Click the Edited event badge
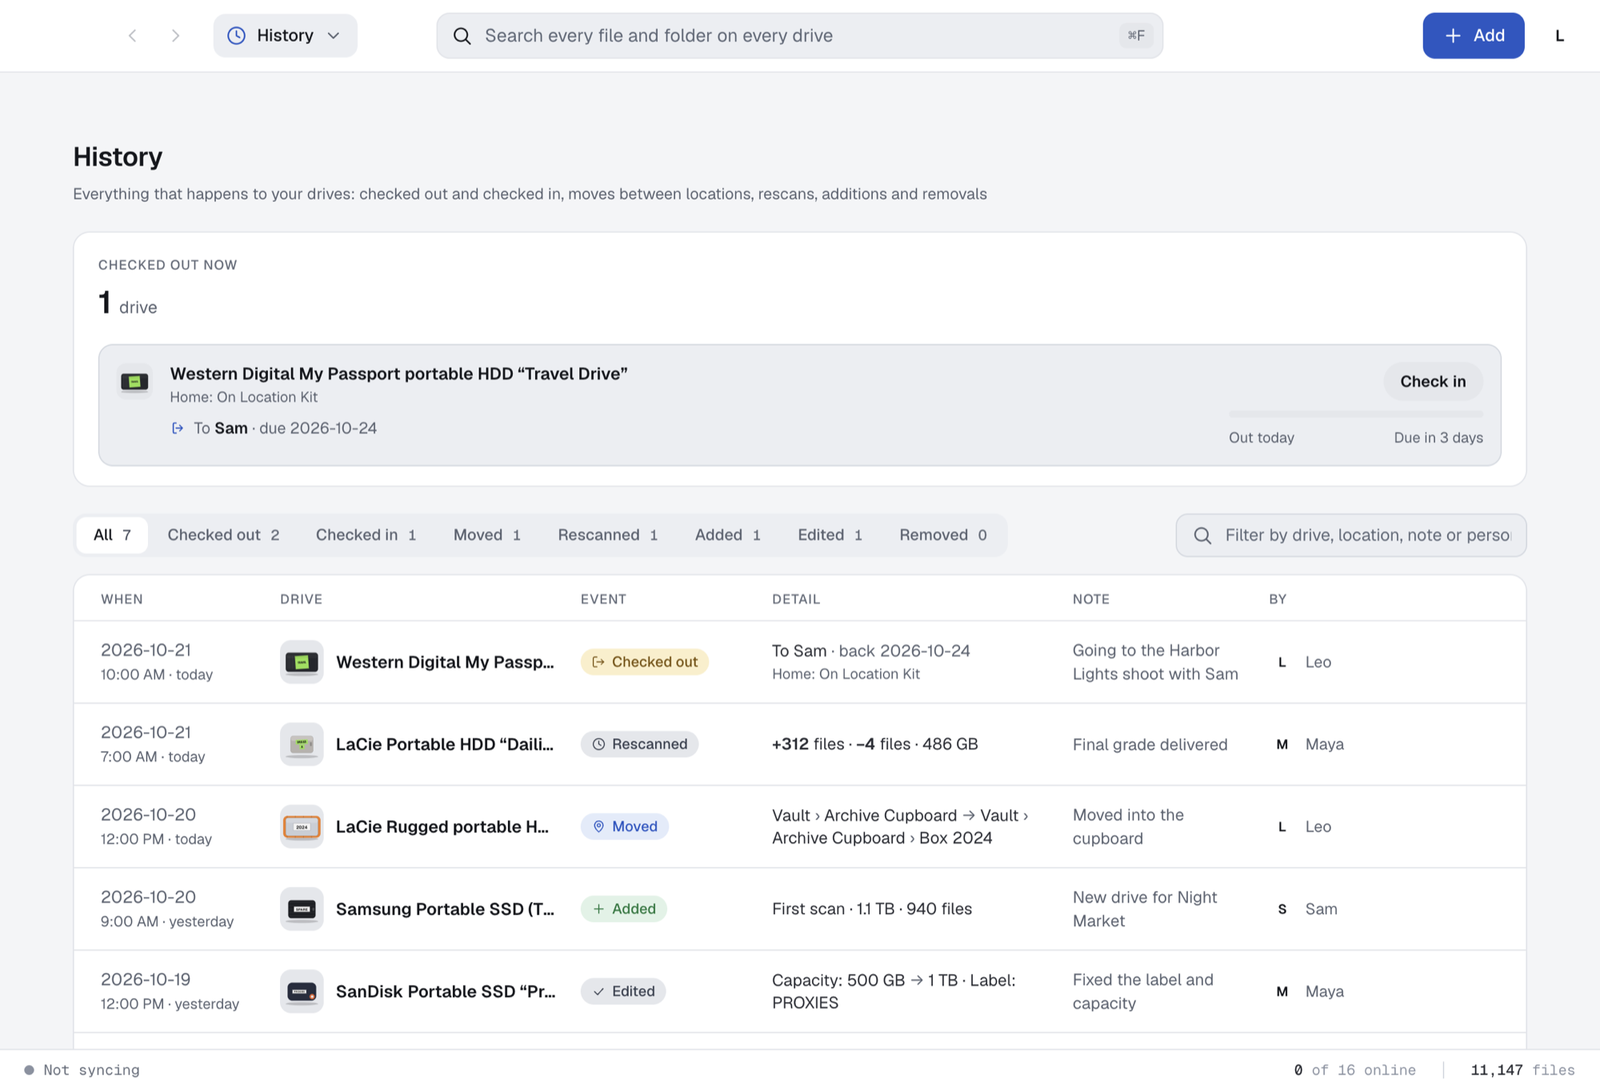 pos(623,991)
